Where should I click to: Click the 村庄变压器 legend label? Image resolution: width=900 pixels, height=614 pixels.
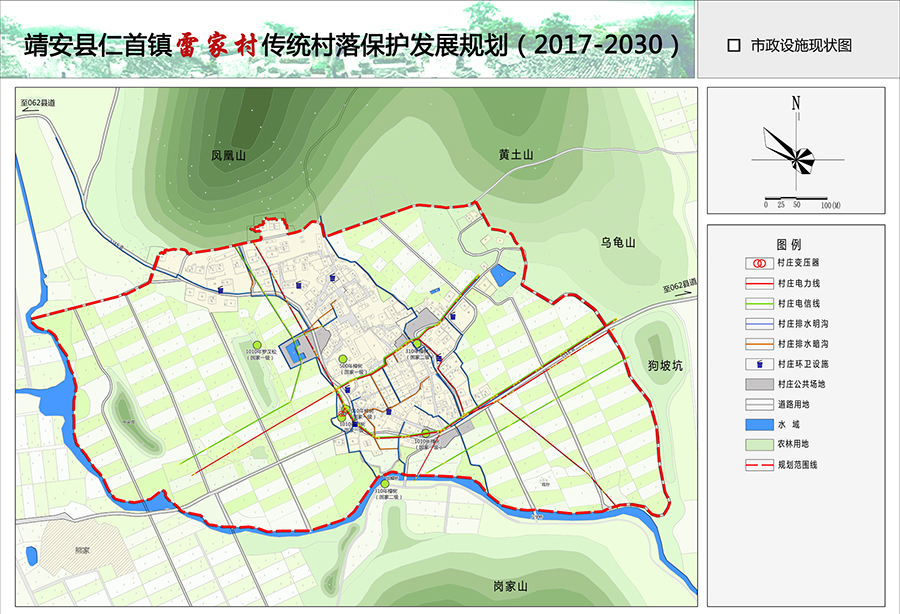[x=798, y=263]
